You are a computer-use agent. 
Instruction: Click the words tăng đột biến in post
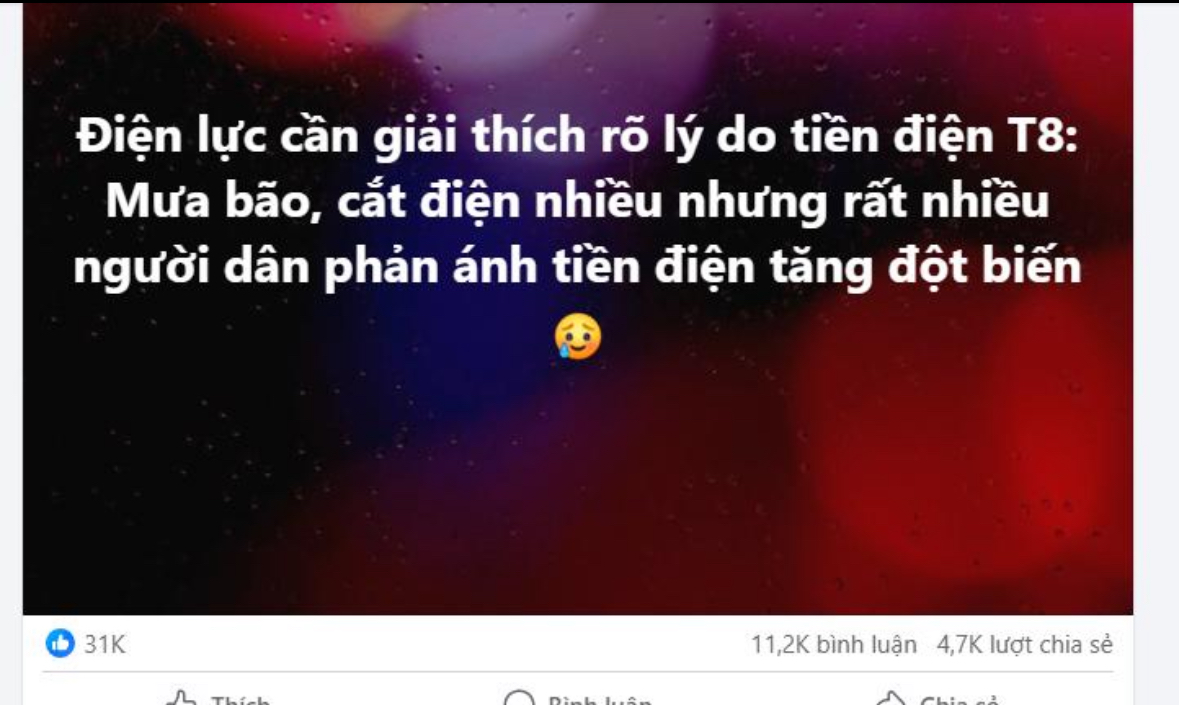pyautogui.click(x=917, y=268)
